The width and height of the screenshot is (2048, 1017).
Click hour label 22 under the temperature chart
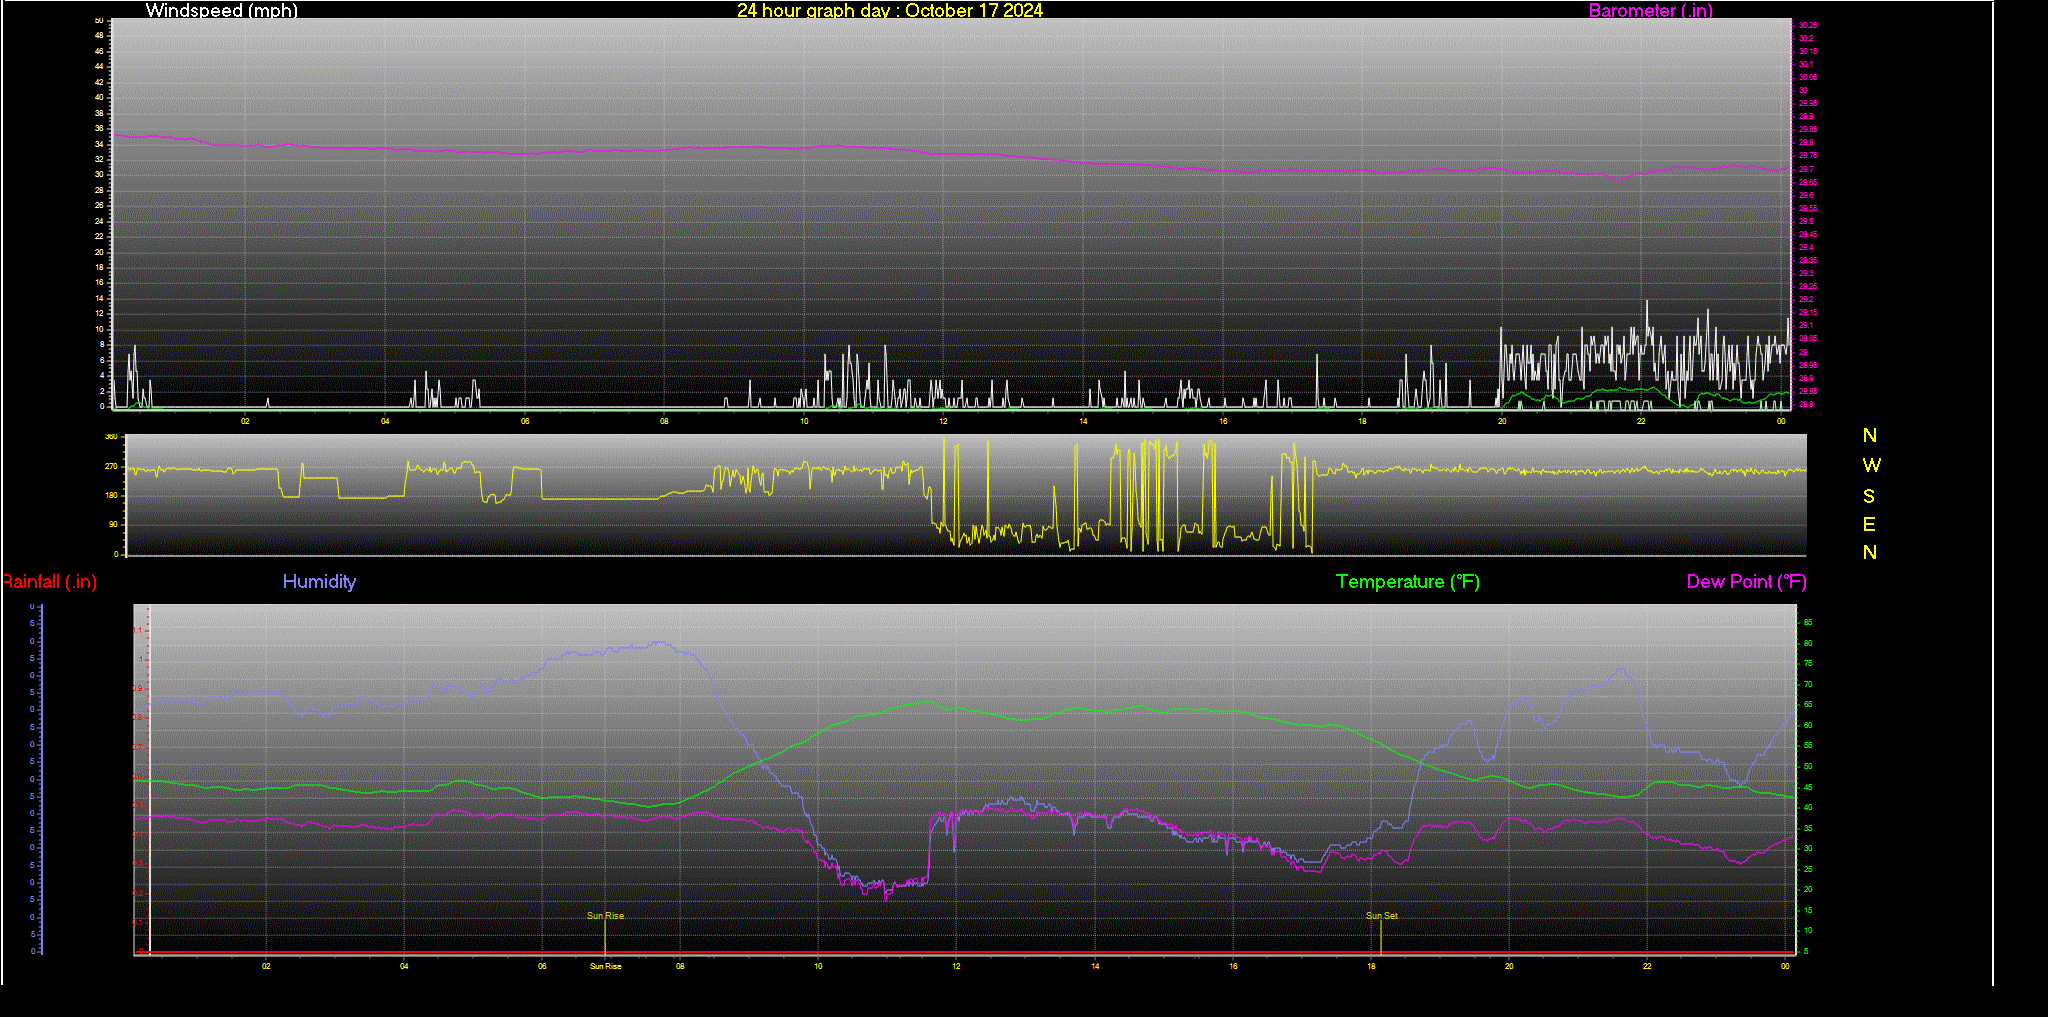tap(1647, 966)
